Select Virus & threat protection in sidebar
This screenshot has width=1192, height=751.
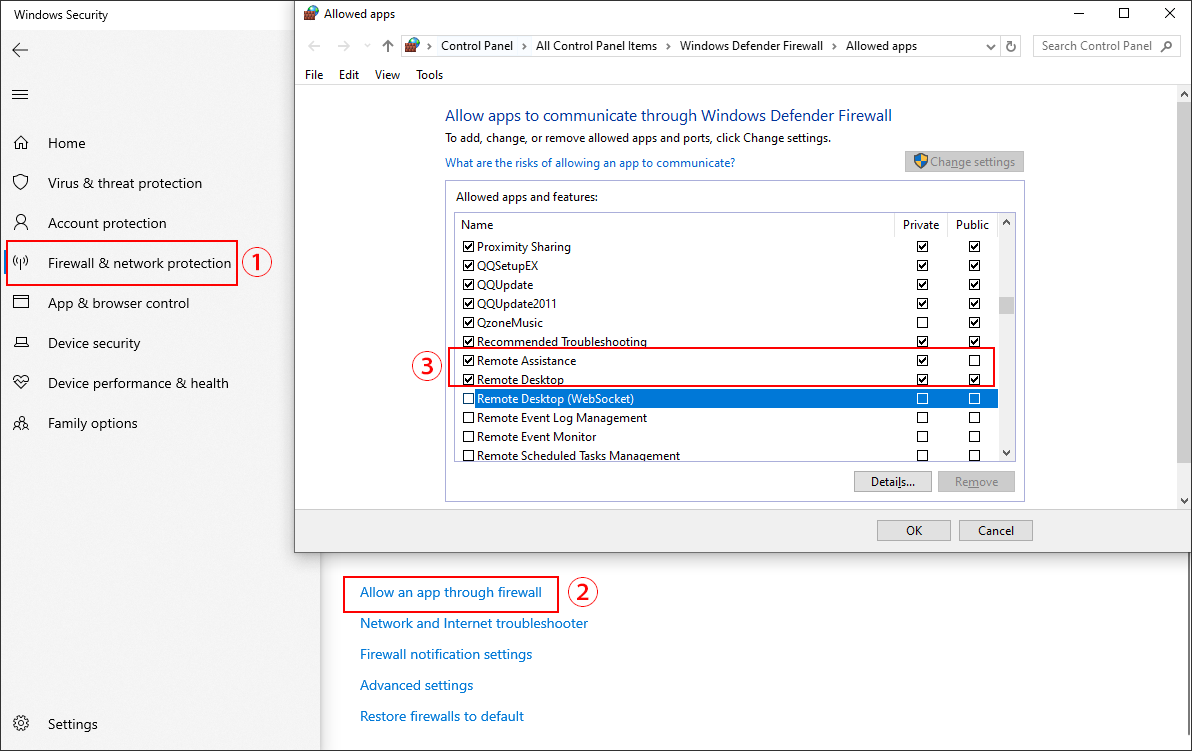coord(125,183)
